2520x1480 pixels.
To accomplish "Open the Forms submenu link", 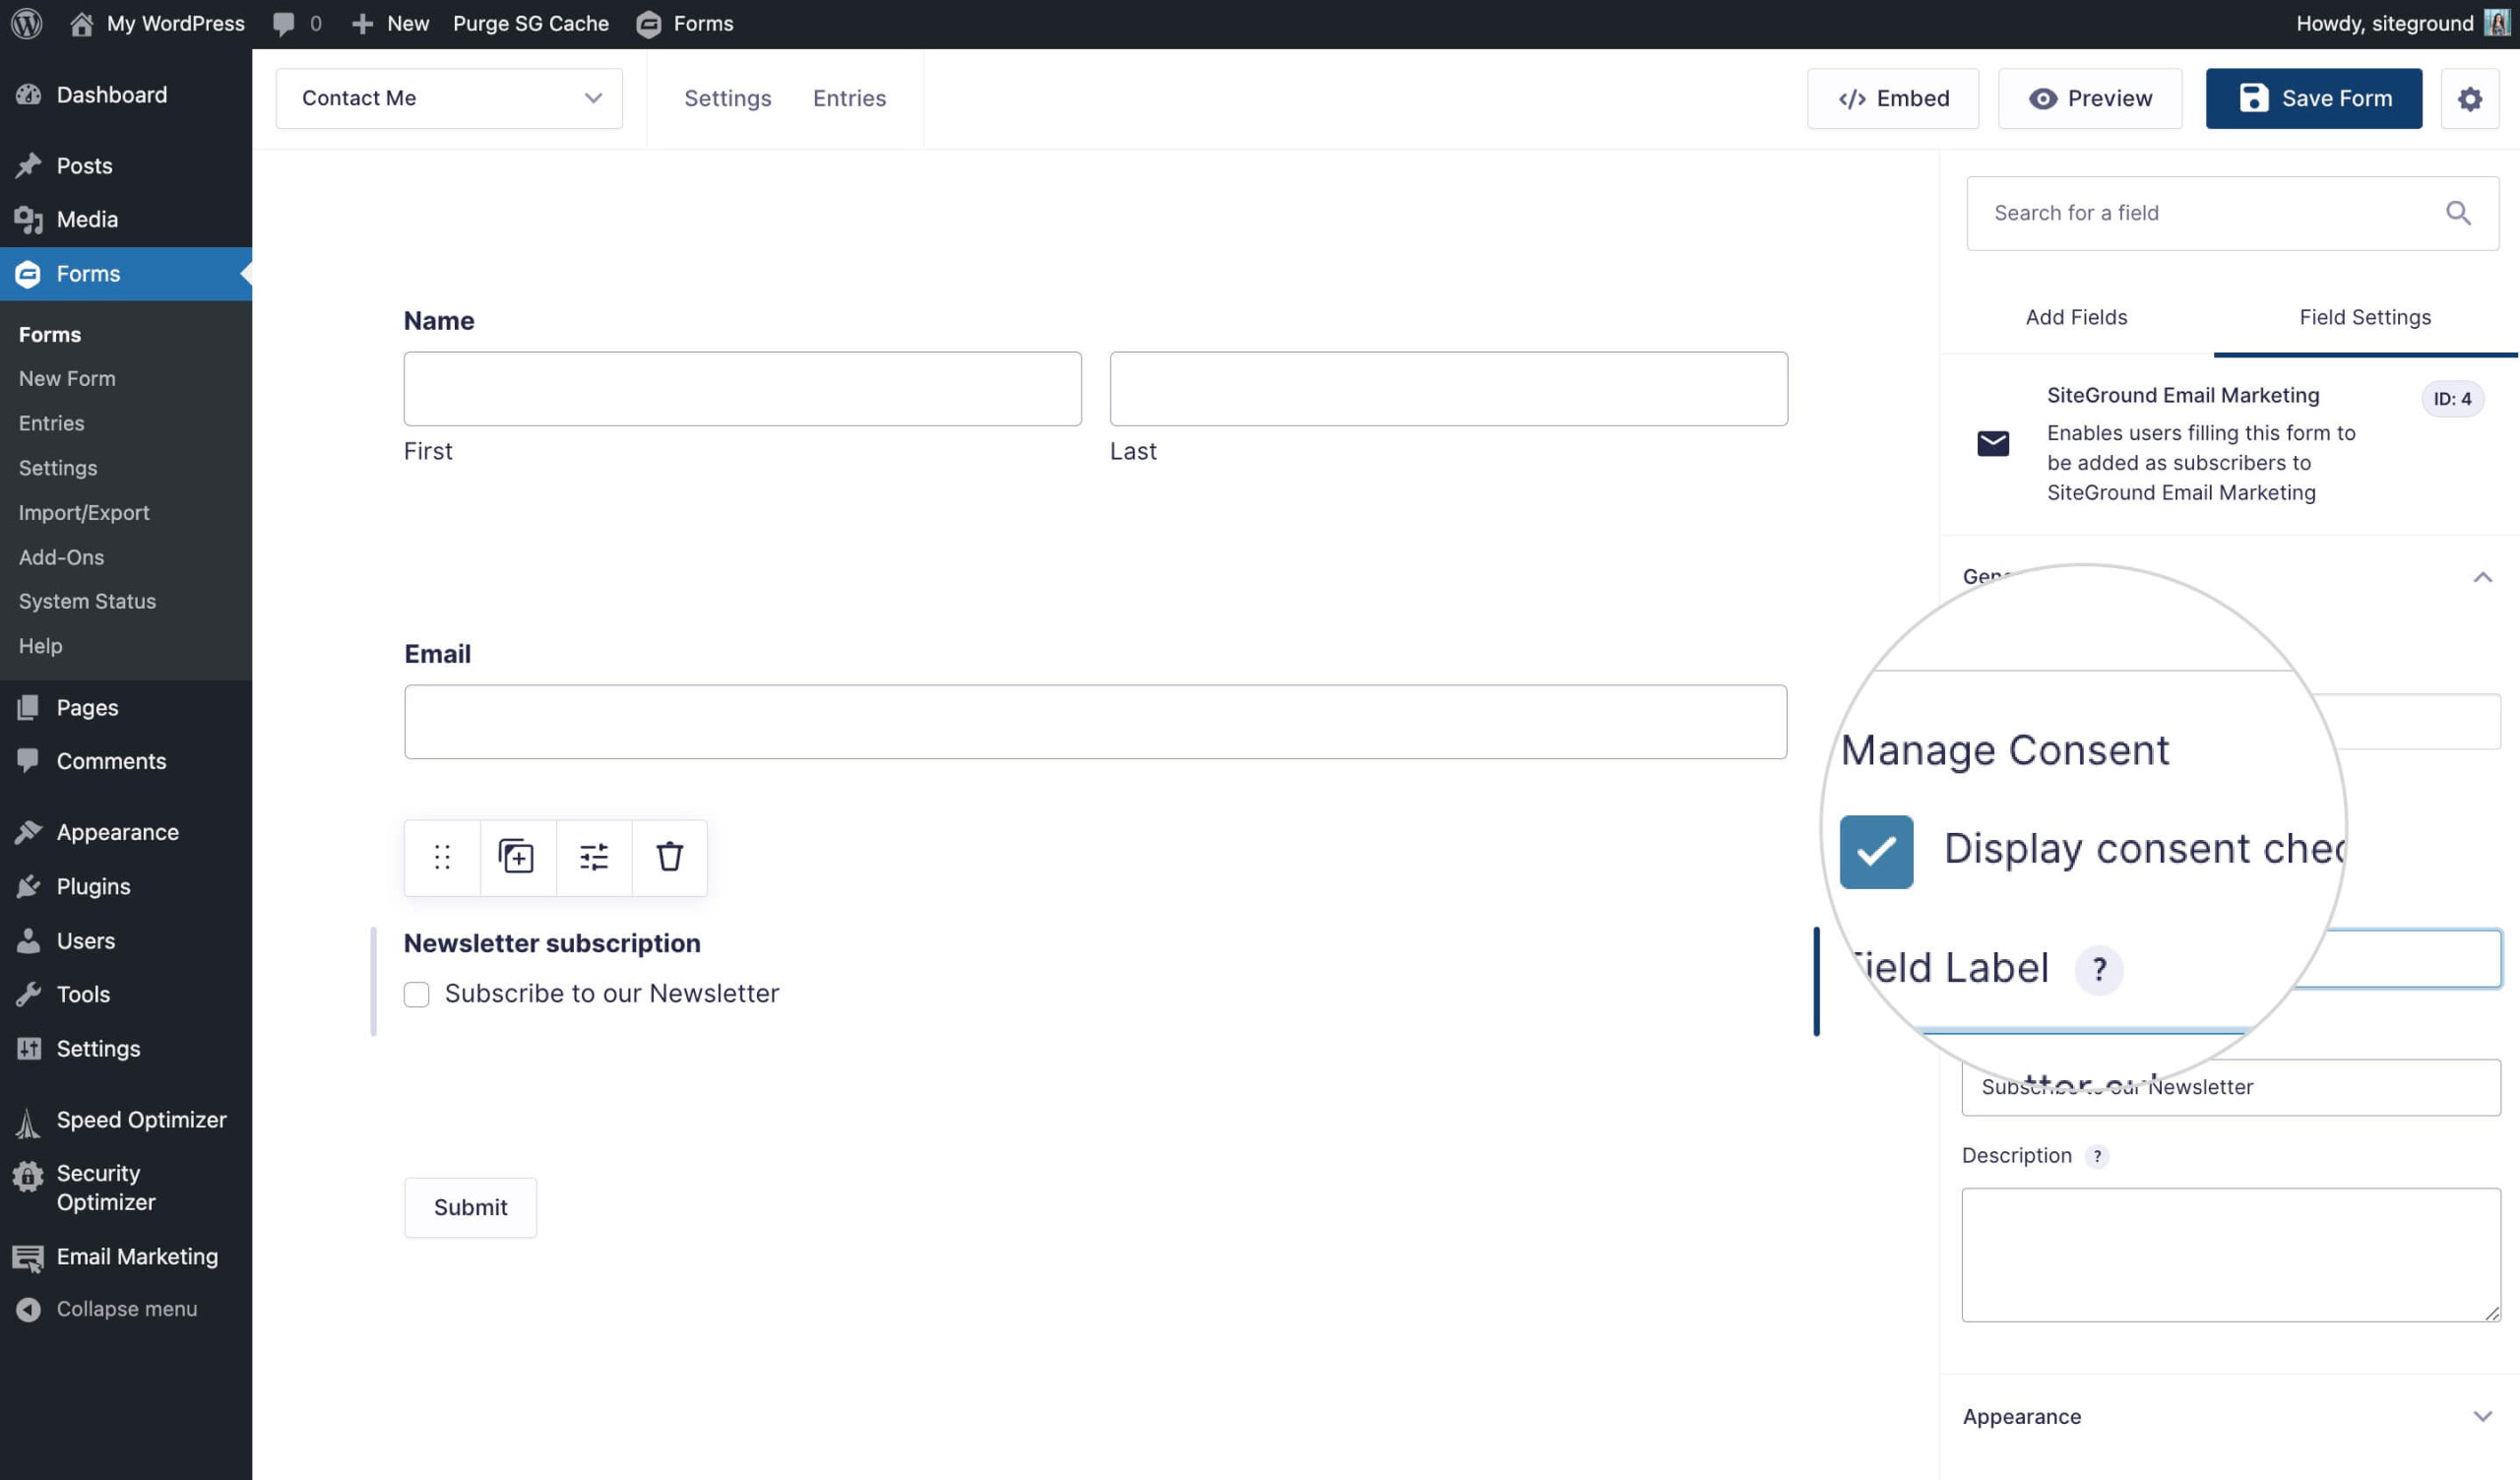I will 50,334.
